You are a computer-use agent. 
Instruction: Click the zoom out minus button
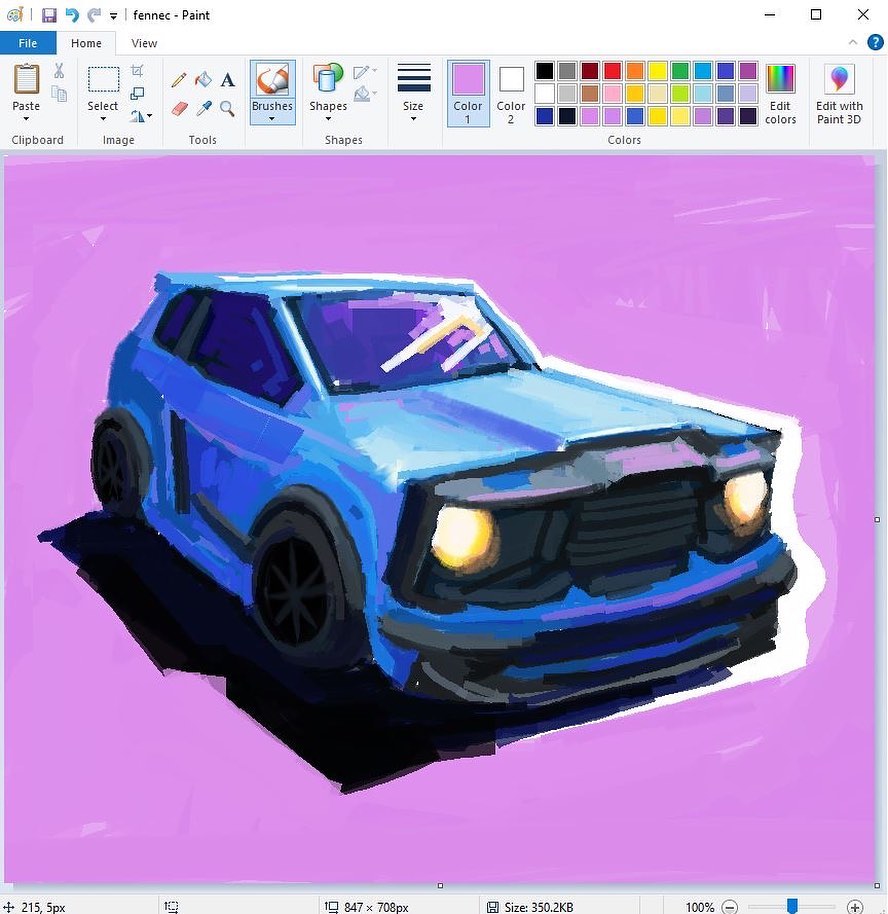(x=729, y=907)
